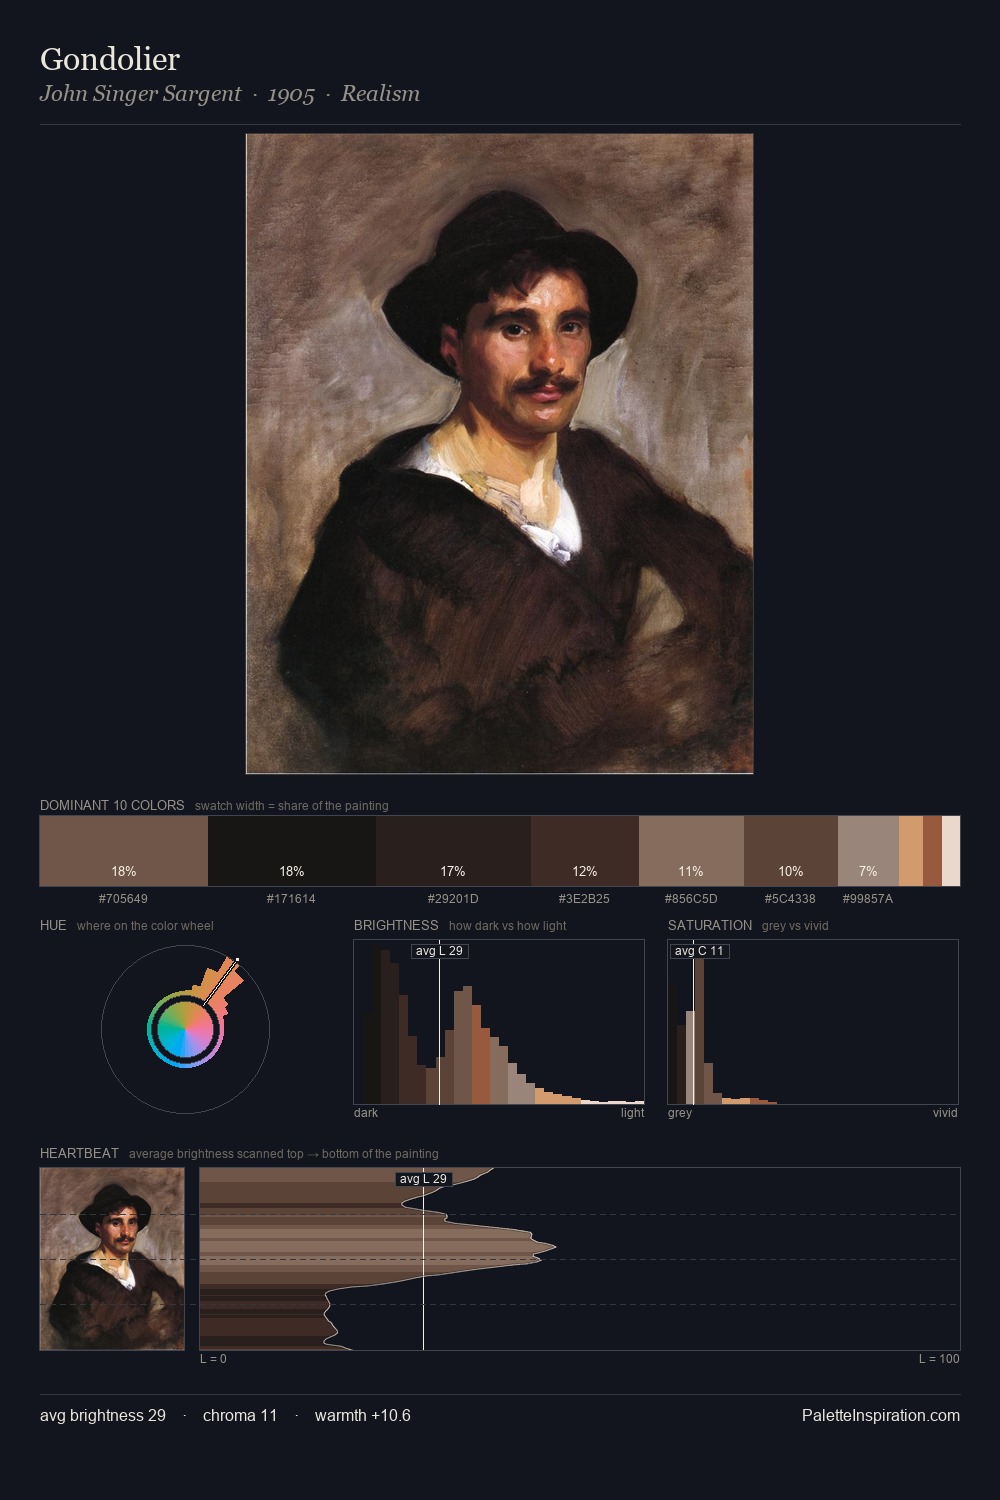Select the 12% swatch #3E2B25
Image resolution: width=1000 pixels, height=1500 pixels.
click(585, 851)
